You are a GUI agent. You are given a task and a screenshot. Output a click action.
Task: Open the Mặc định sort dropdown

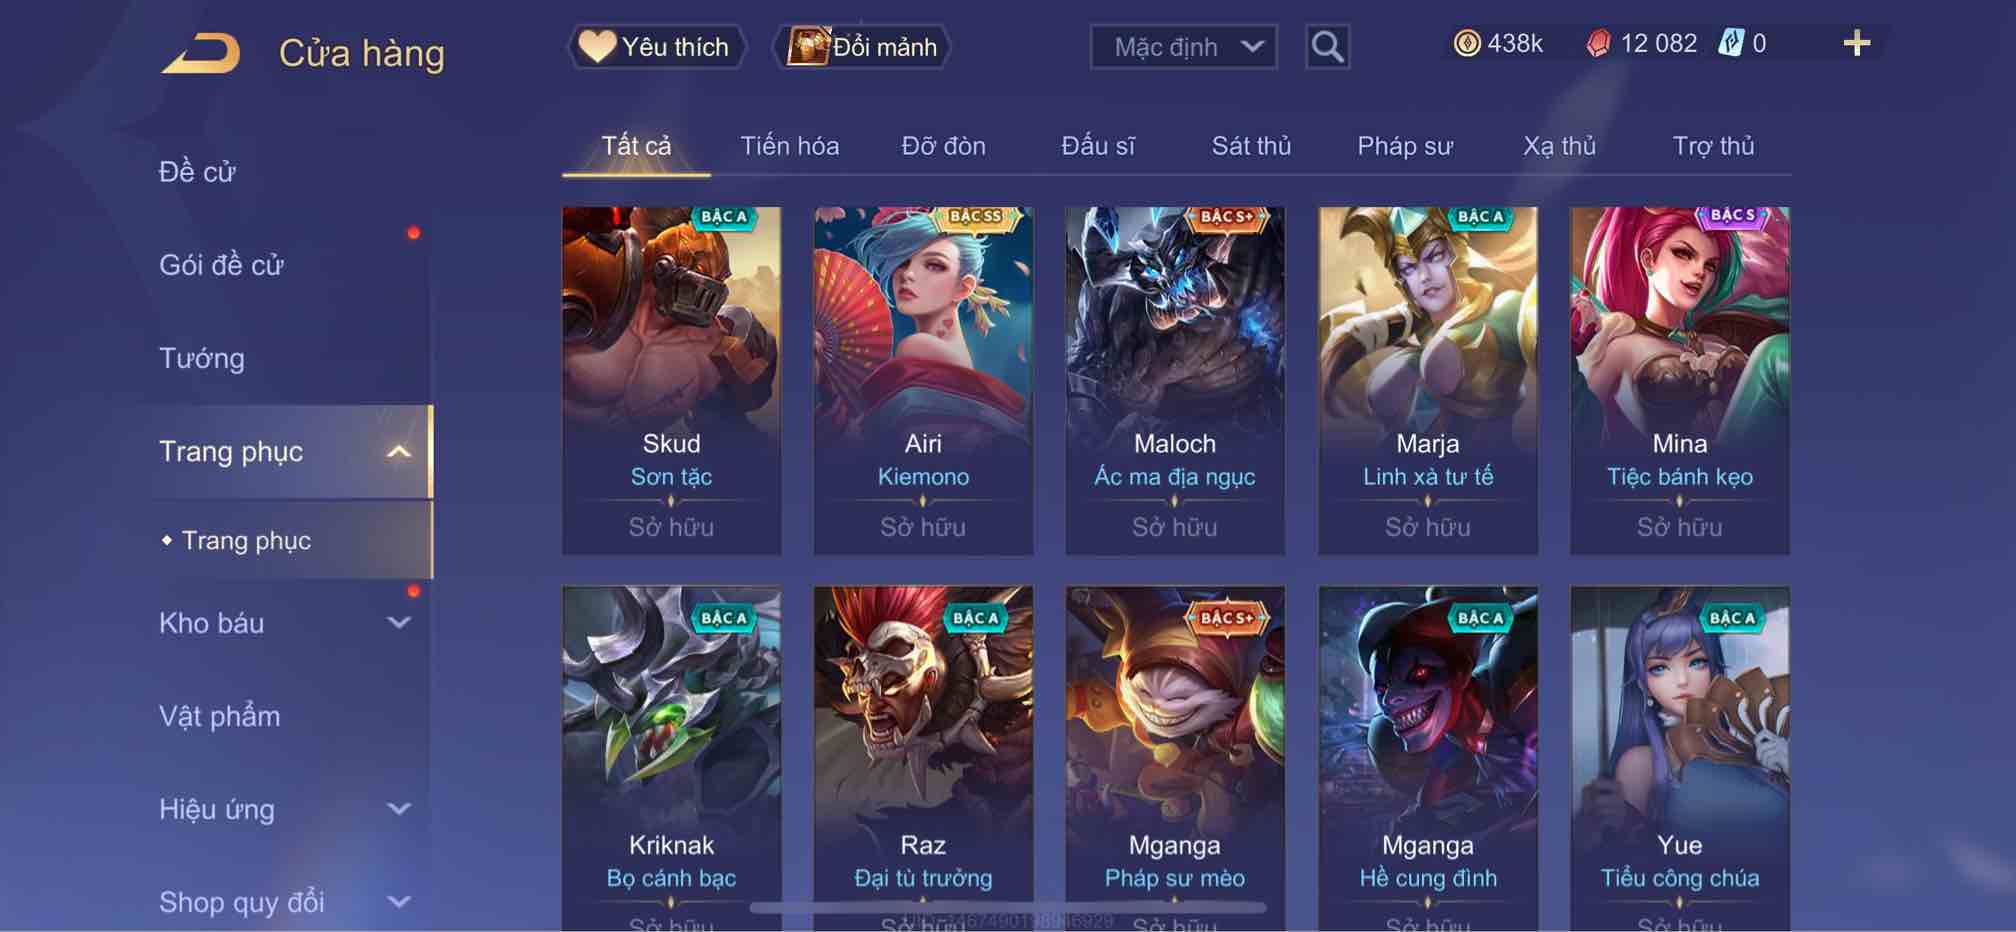pyautogui.click(x=1183, y=47)
